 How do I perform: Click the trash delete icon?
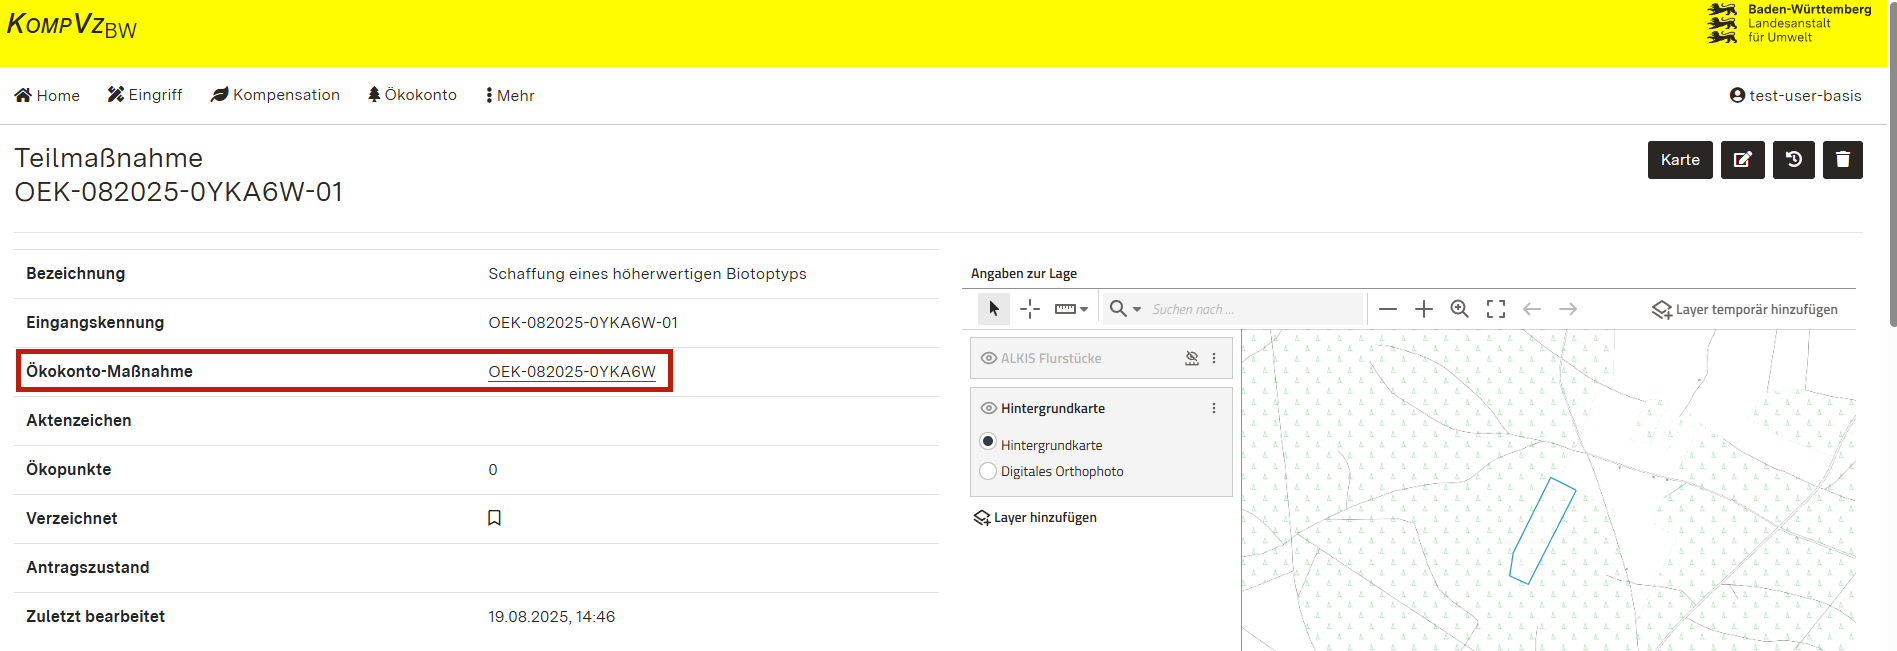pyautogui.click(x=1842, y=160)
